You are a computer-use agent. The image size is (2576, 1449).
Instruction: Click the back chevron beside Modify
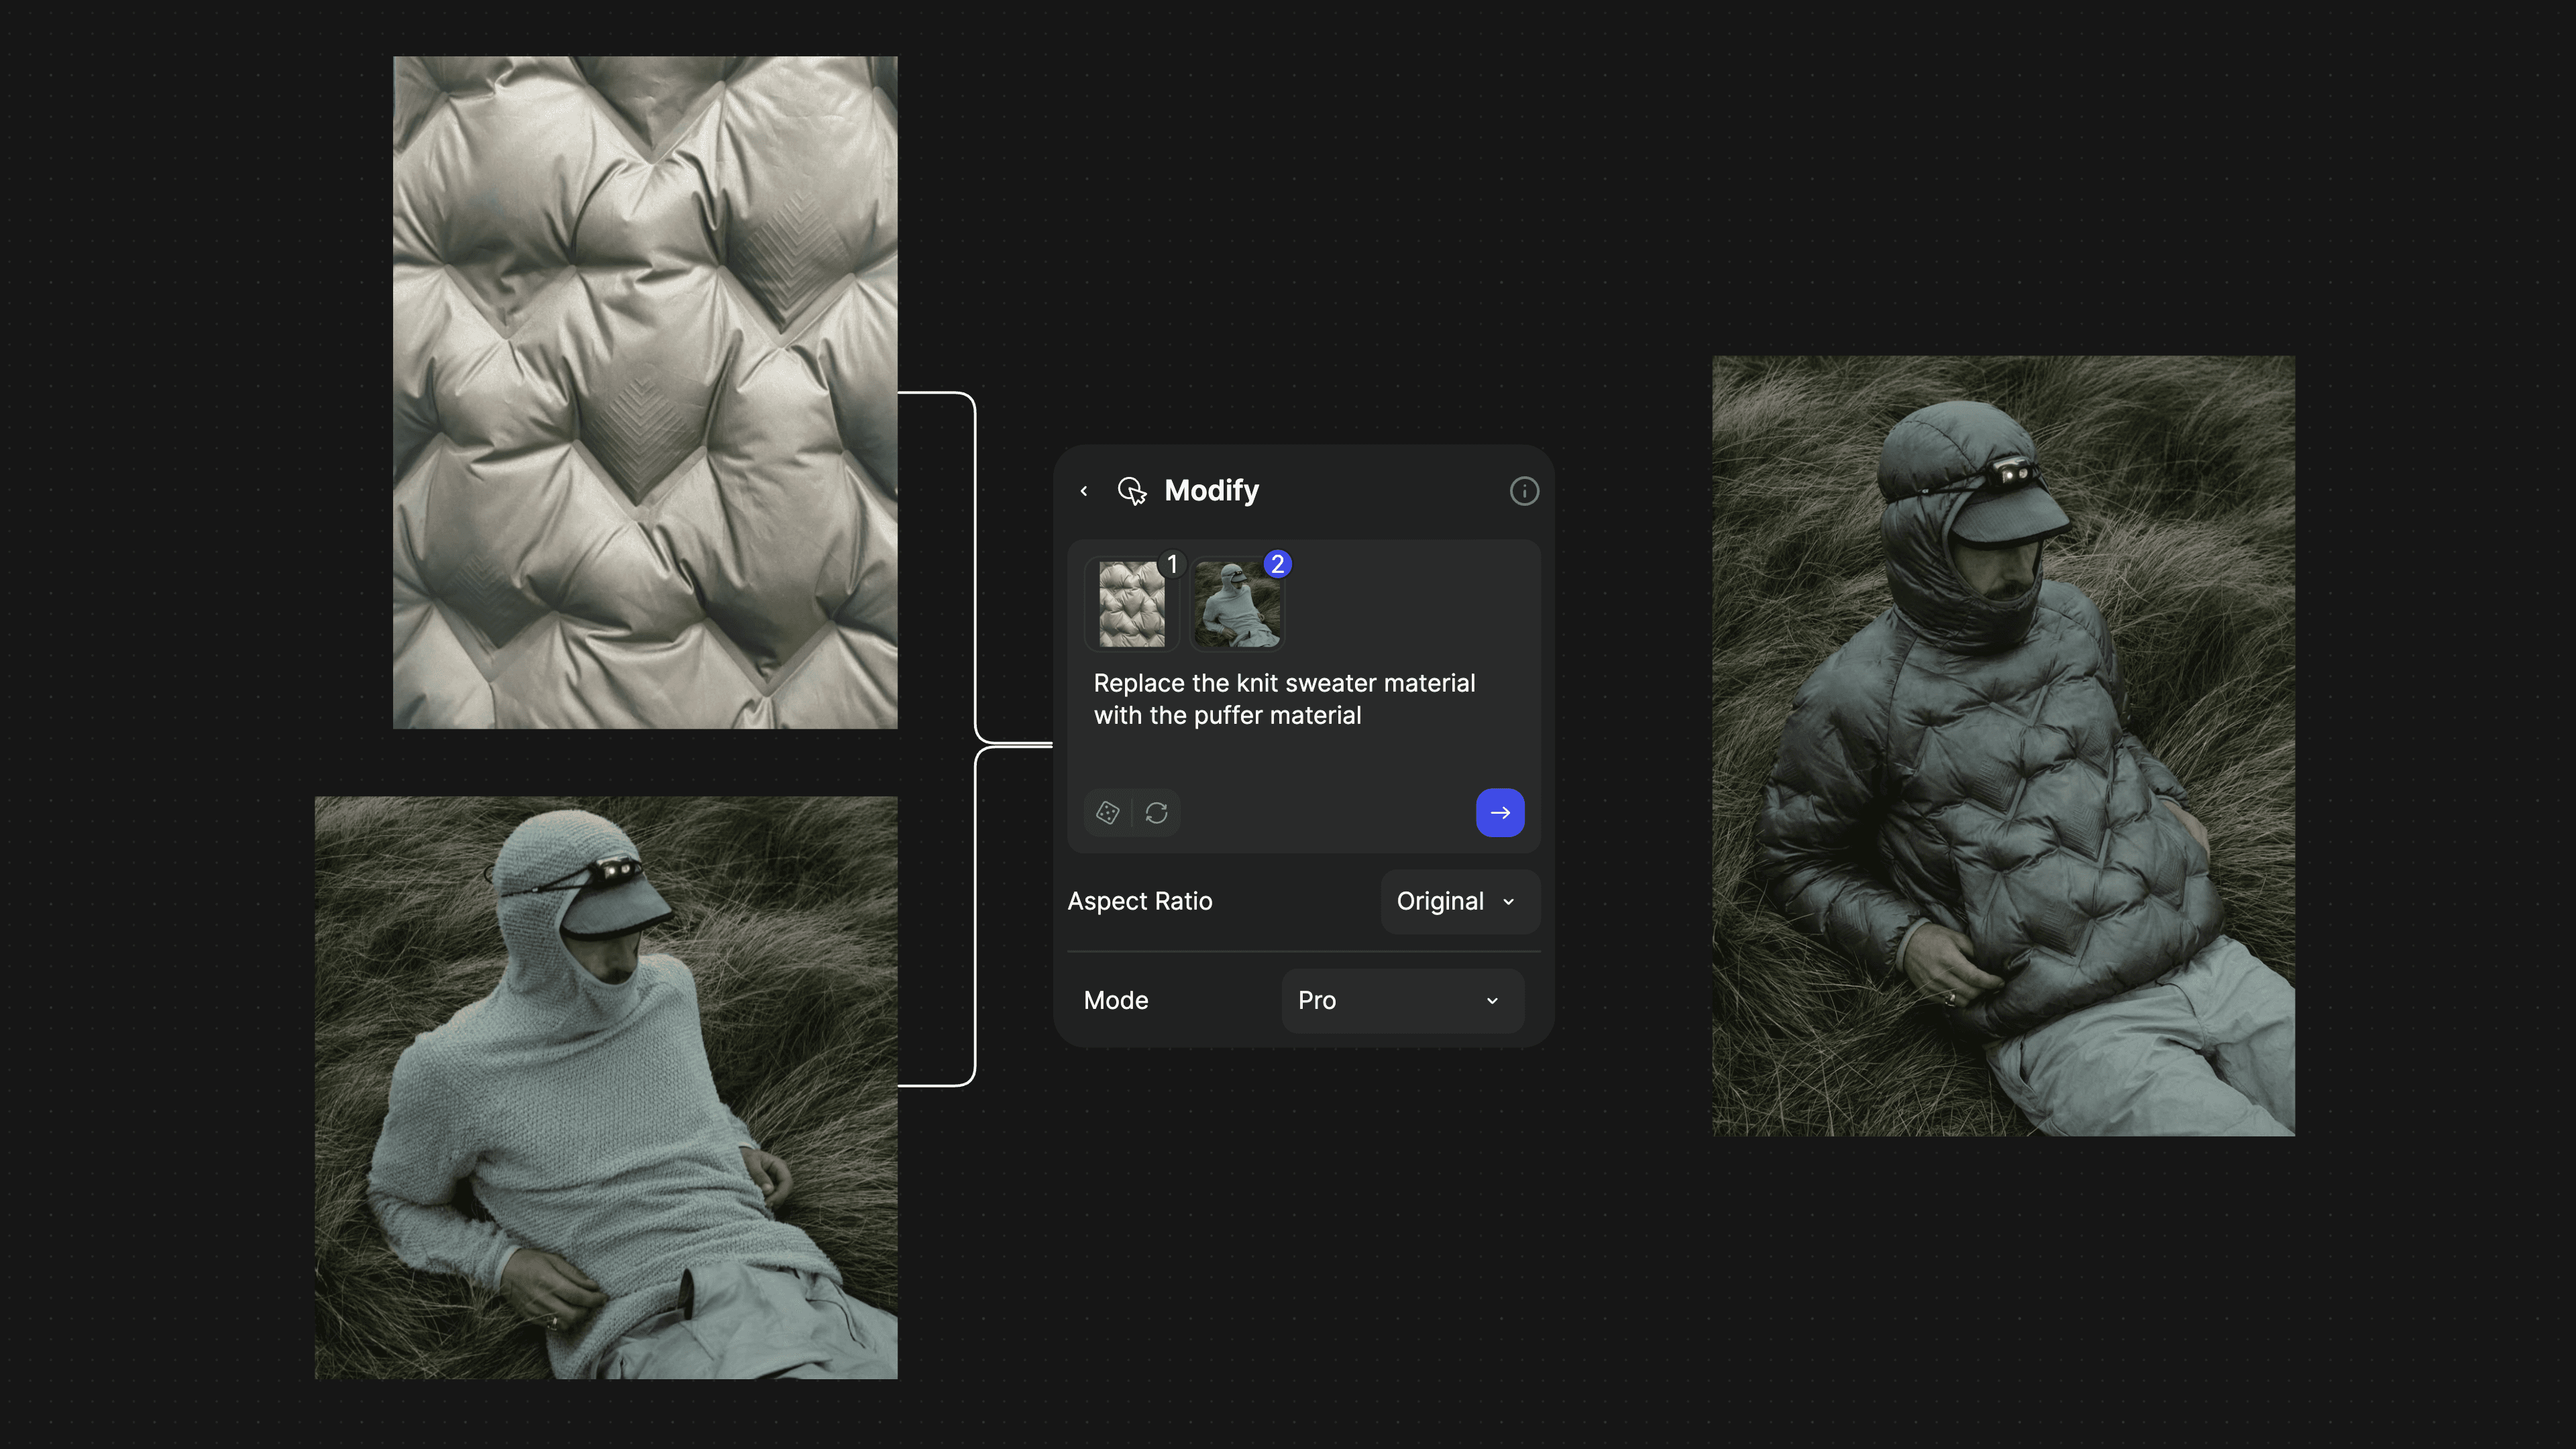[1084, 491]
